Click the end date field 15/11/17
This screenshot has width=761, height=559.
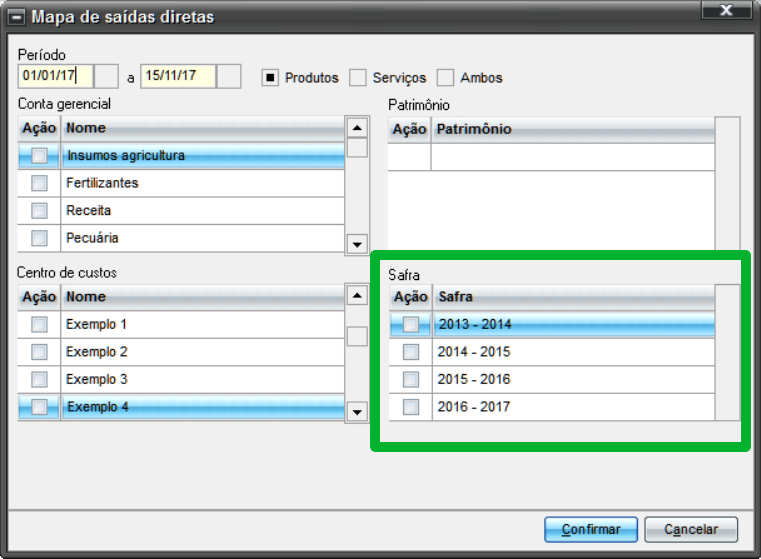point(178,76)
